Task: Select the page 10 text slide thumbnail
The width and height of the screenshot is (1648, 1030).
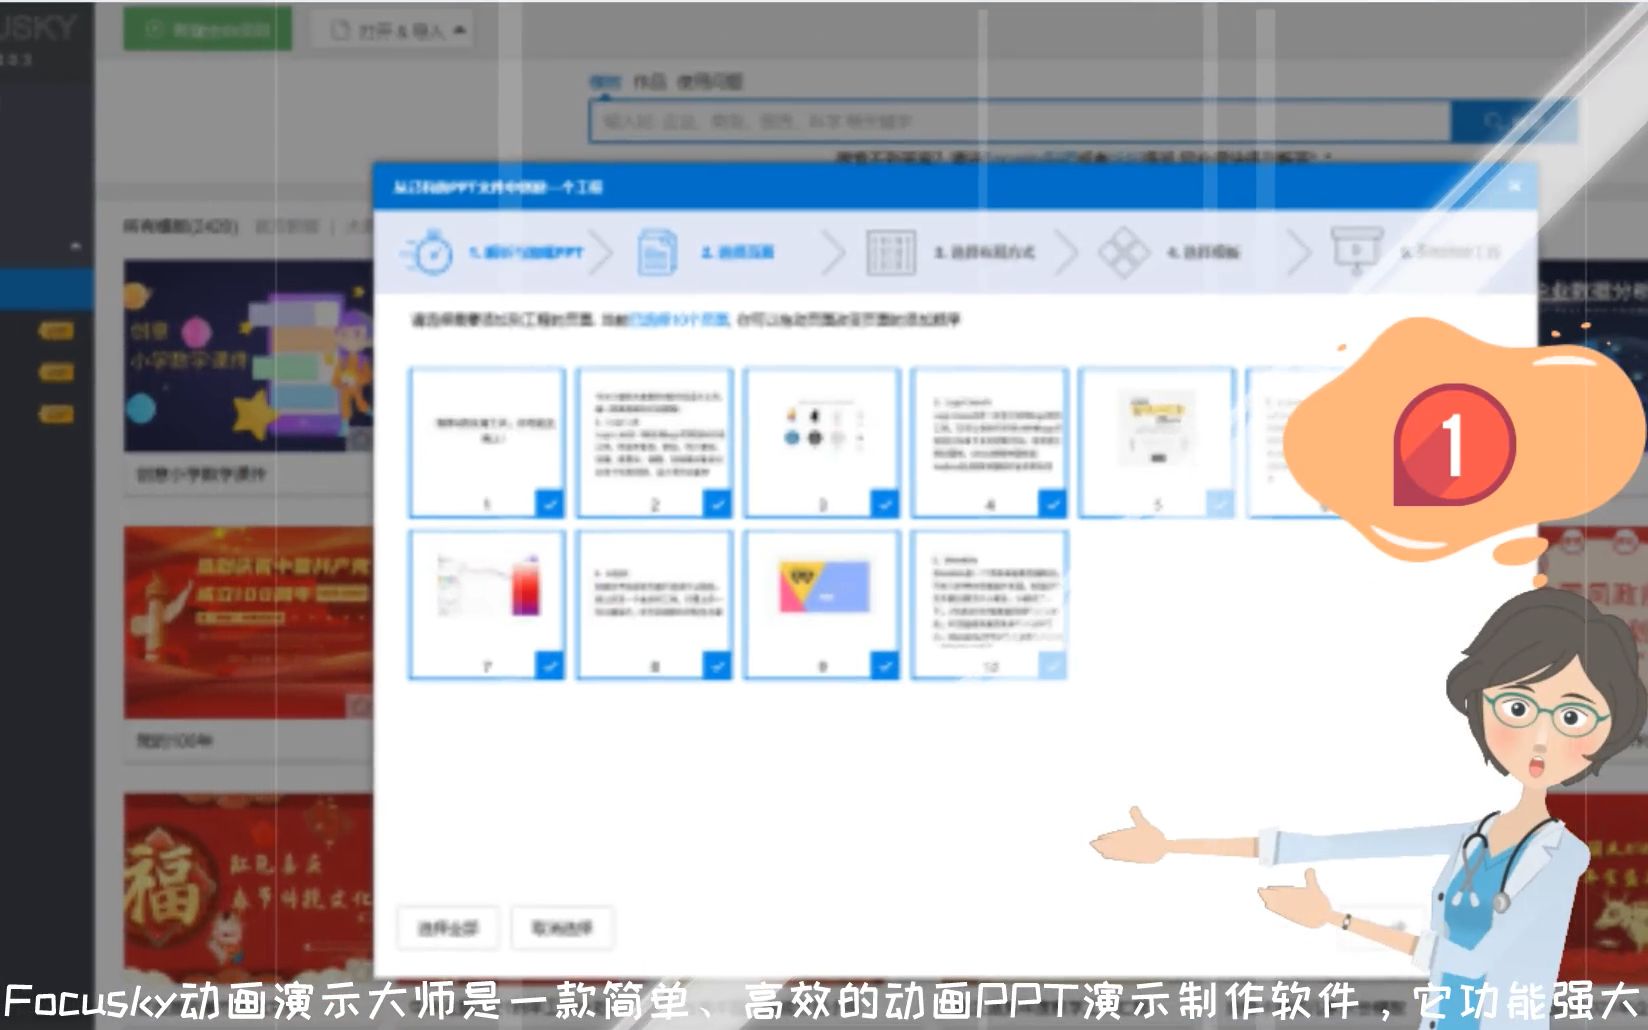Action: click(990, 605)
